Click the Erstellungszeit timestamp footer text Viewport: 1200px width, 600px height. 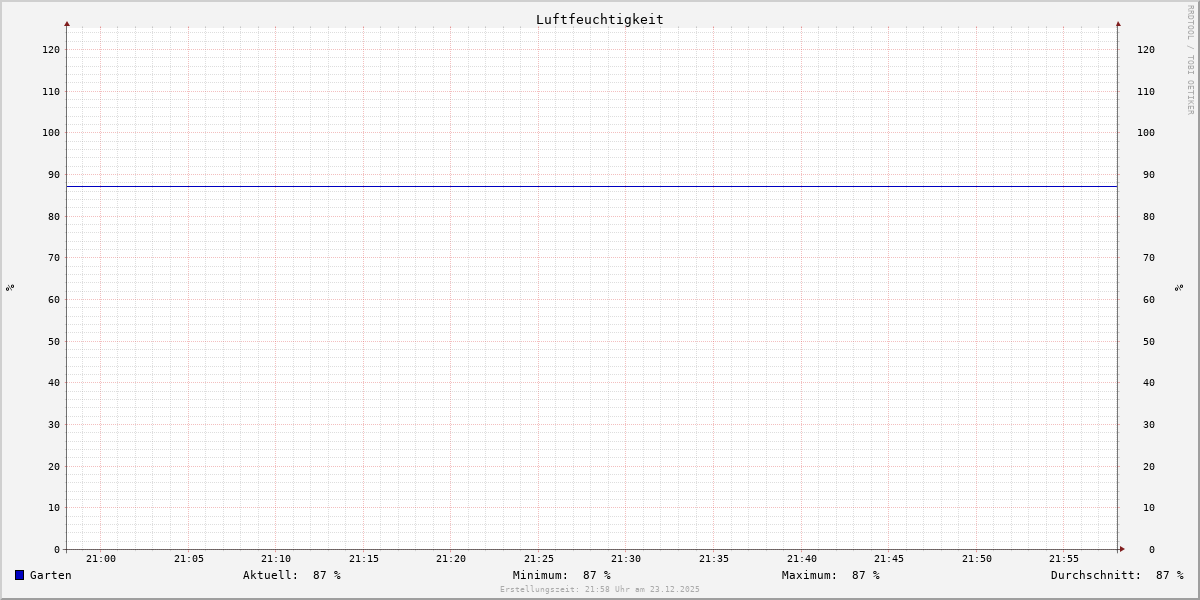(x=600, y=589)
